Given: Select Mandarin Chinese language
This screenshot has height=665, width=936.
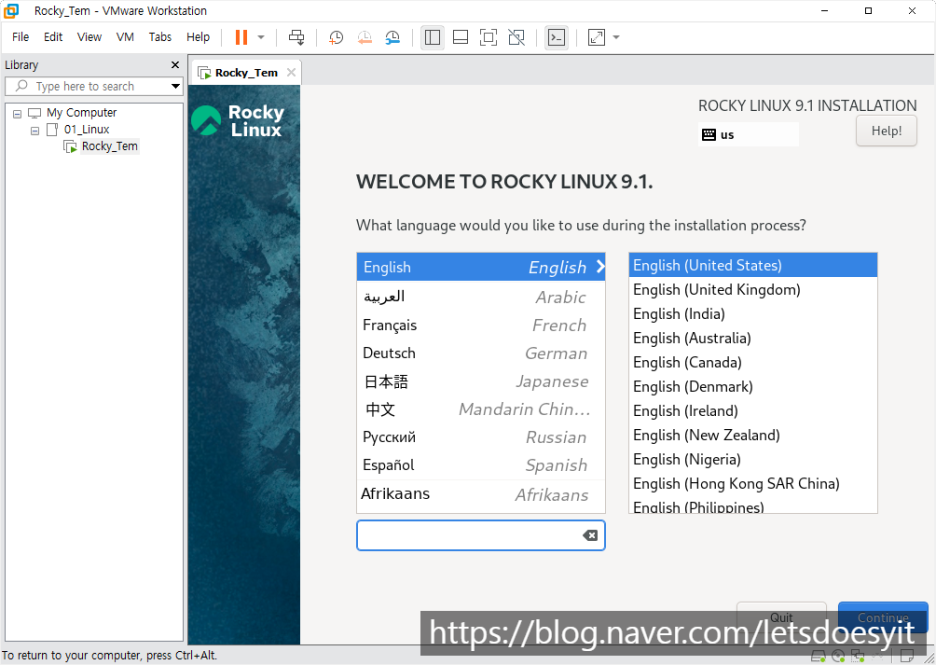Looking at the screenshot, I should point(481,409).
